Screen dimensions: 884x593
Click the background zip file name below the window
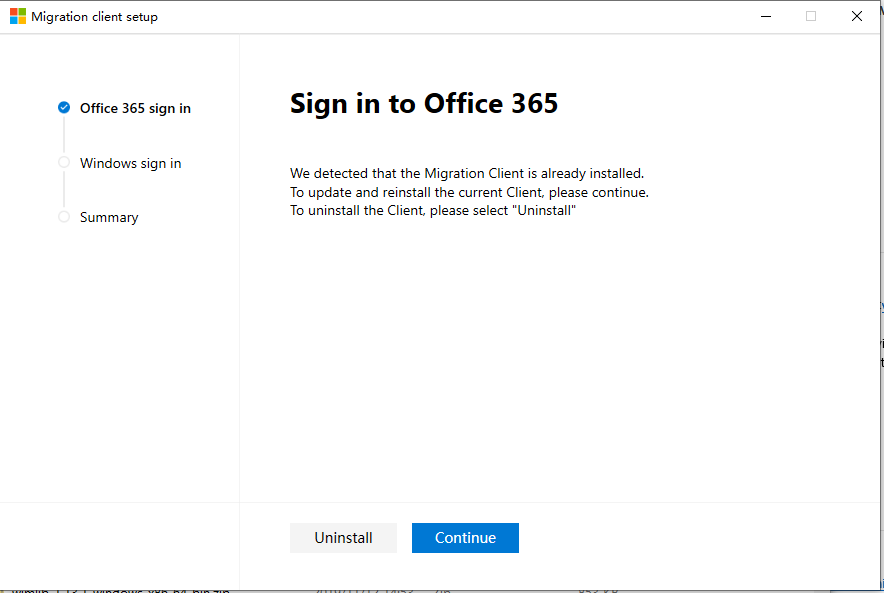click(120, 590)
